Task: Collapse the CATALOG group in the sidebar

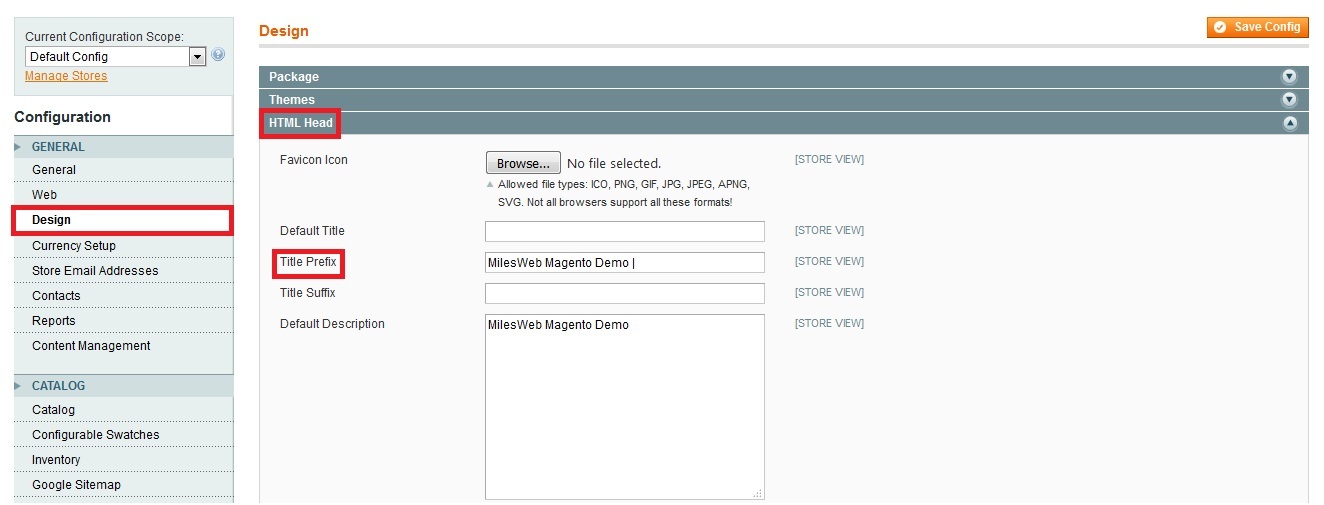Action: (124, 386)
